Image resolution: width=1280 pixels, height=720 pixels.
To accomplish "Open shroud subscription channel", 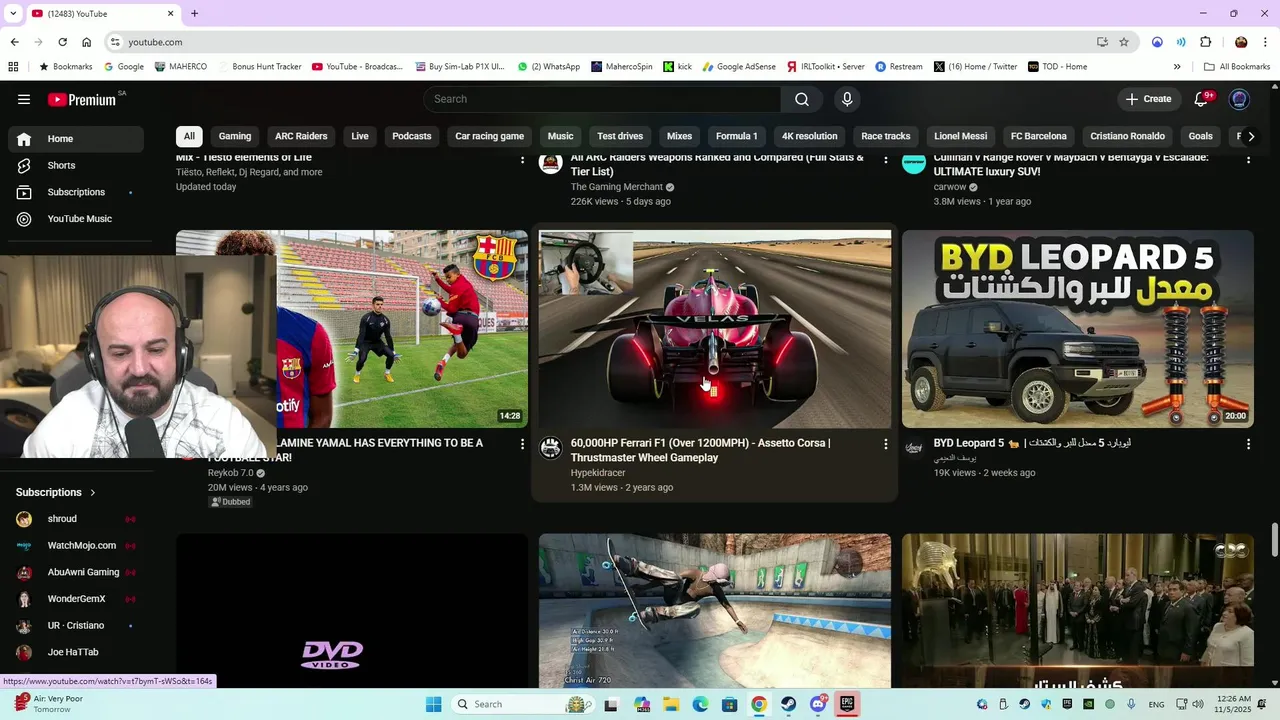I will (x=62, y=519).
